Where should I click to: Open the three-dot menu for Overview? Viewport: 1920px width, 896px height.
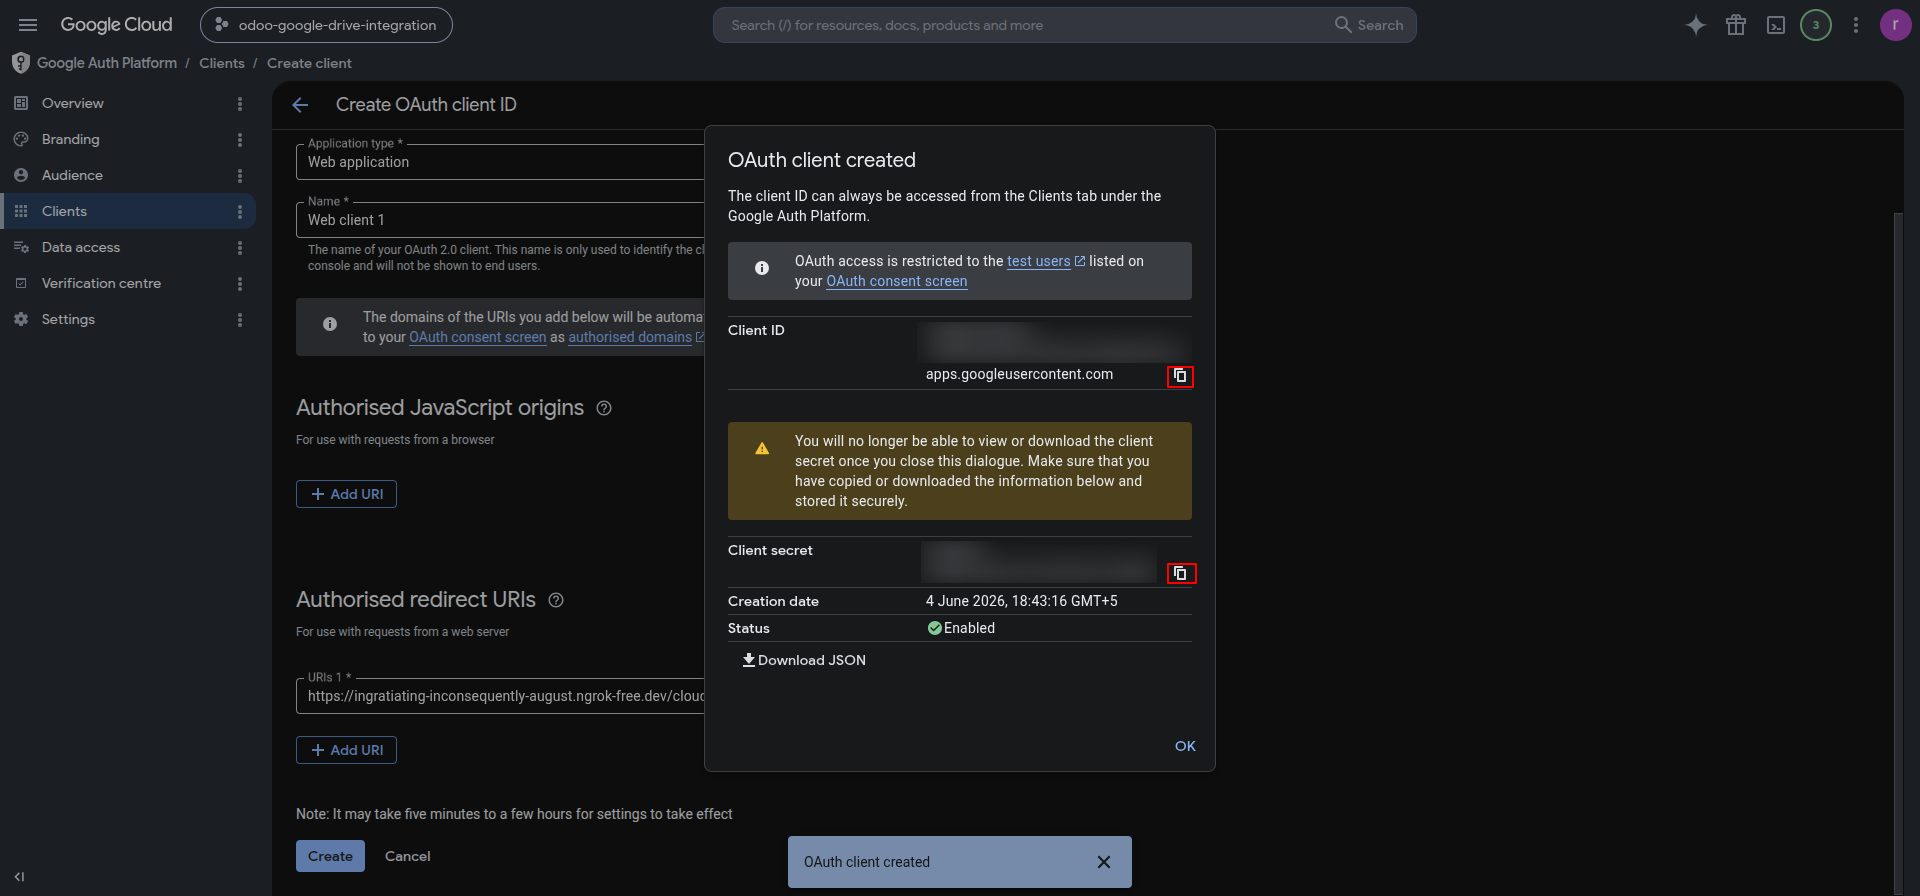(240, 104)
